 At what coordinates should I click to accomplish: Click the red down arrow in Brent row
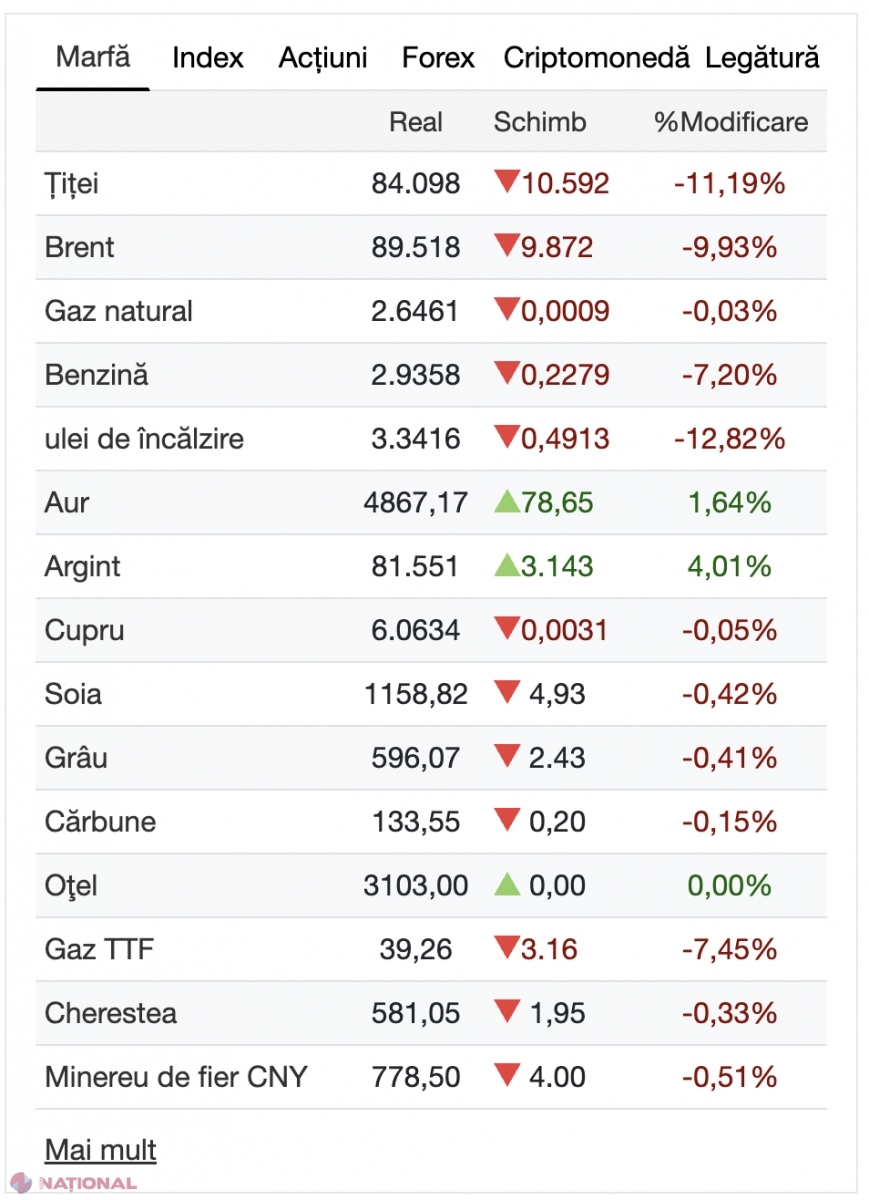click(506, 245)
